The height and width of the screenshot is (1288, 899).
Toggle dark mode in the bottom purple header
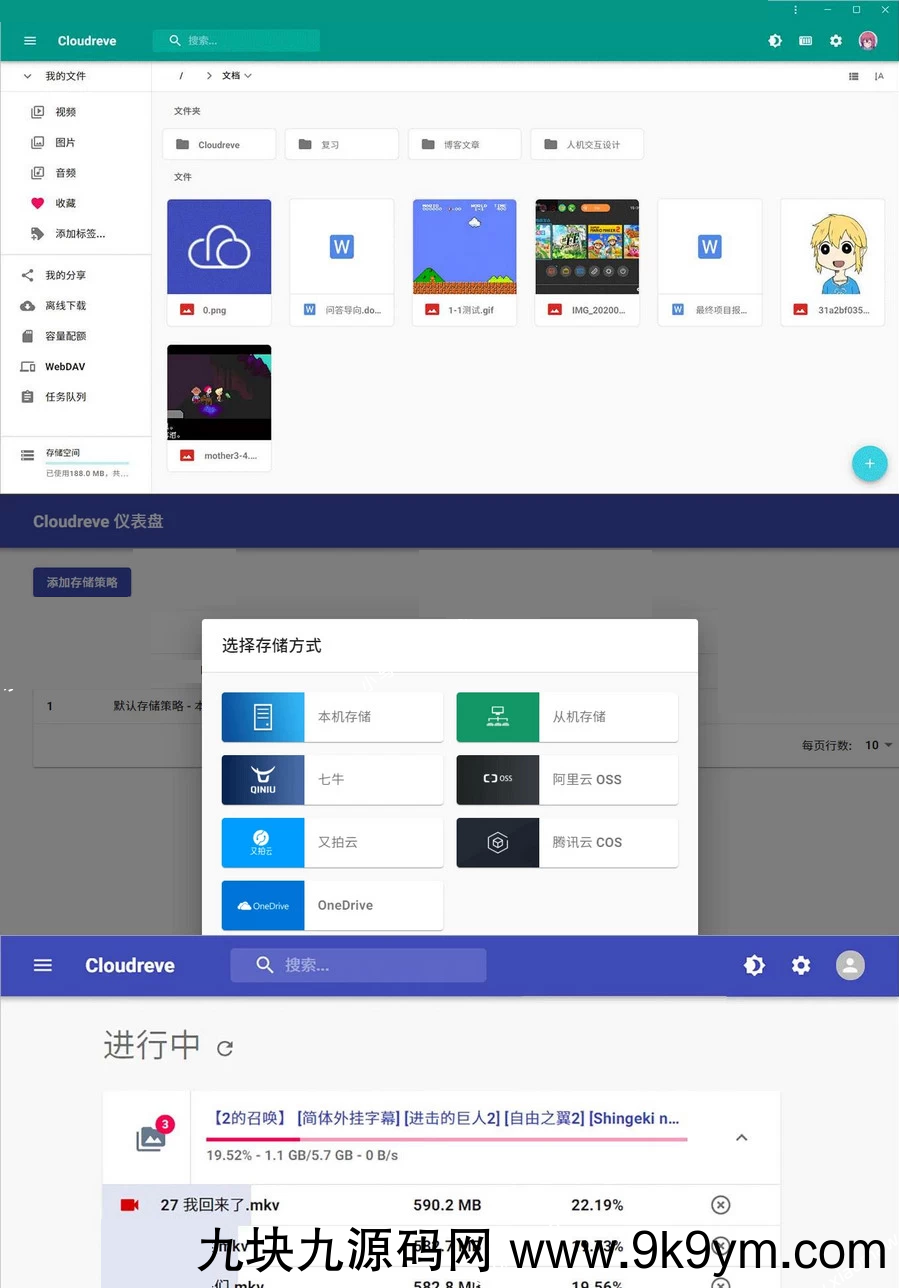click(754, 965)
